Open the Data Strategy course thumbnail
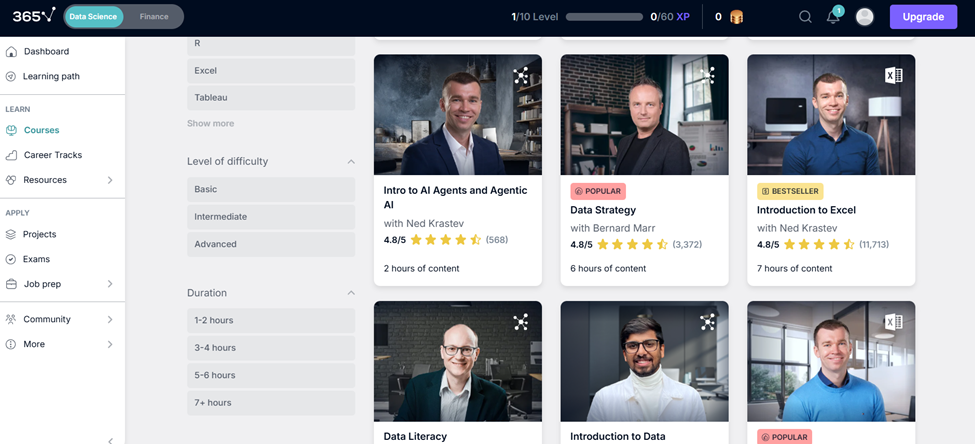Screen dimensions: 975x444 (644, 115)
